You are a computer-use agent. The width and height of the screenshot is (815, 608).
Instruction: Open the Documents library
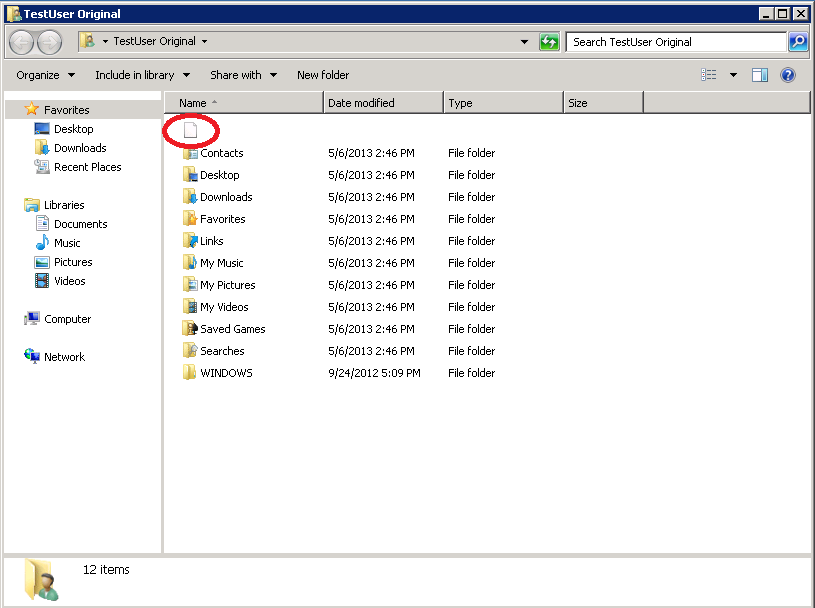pos(81,224)
